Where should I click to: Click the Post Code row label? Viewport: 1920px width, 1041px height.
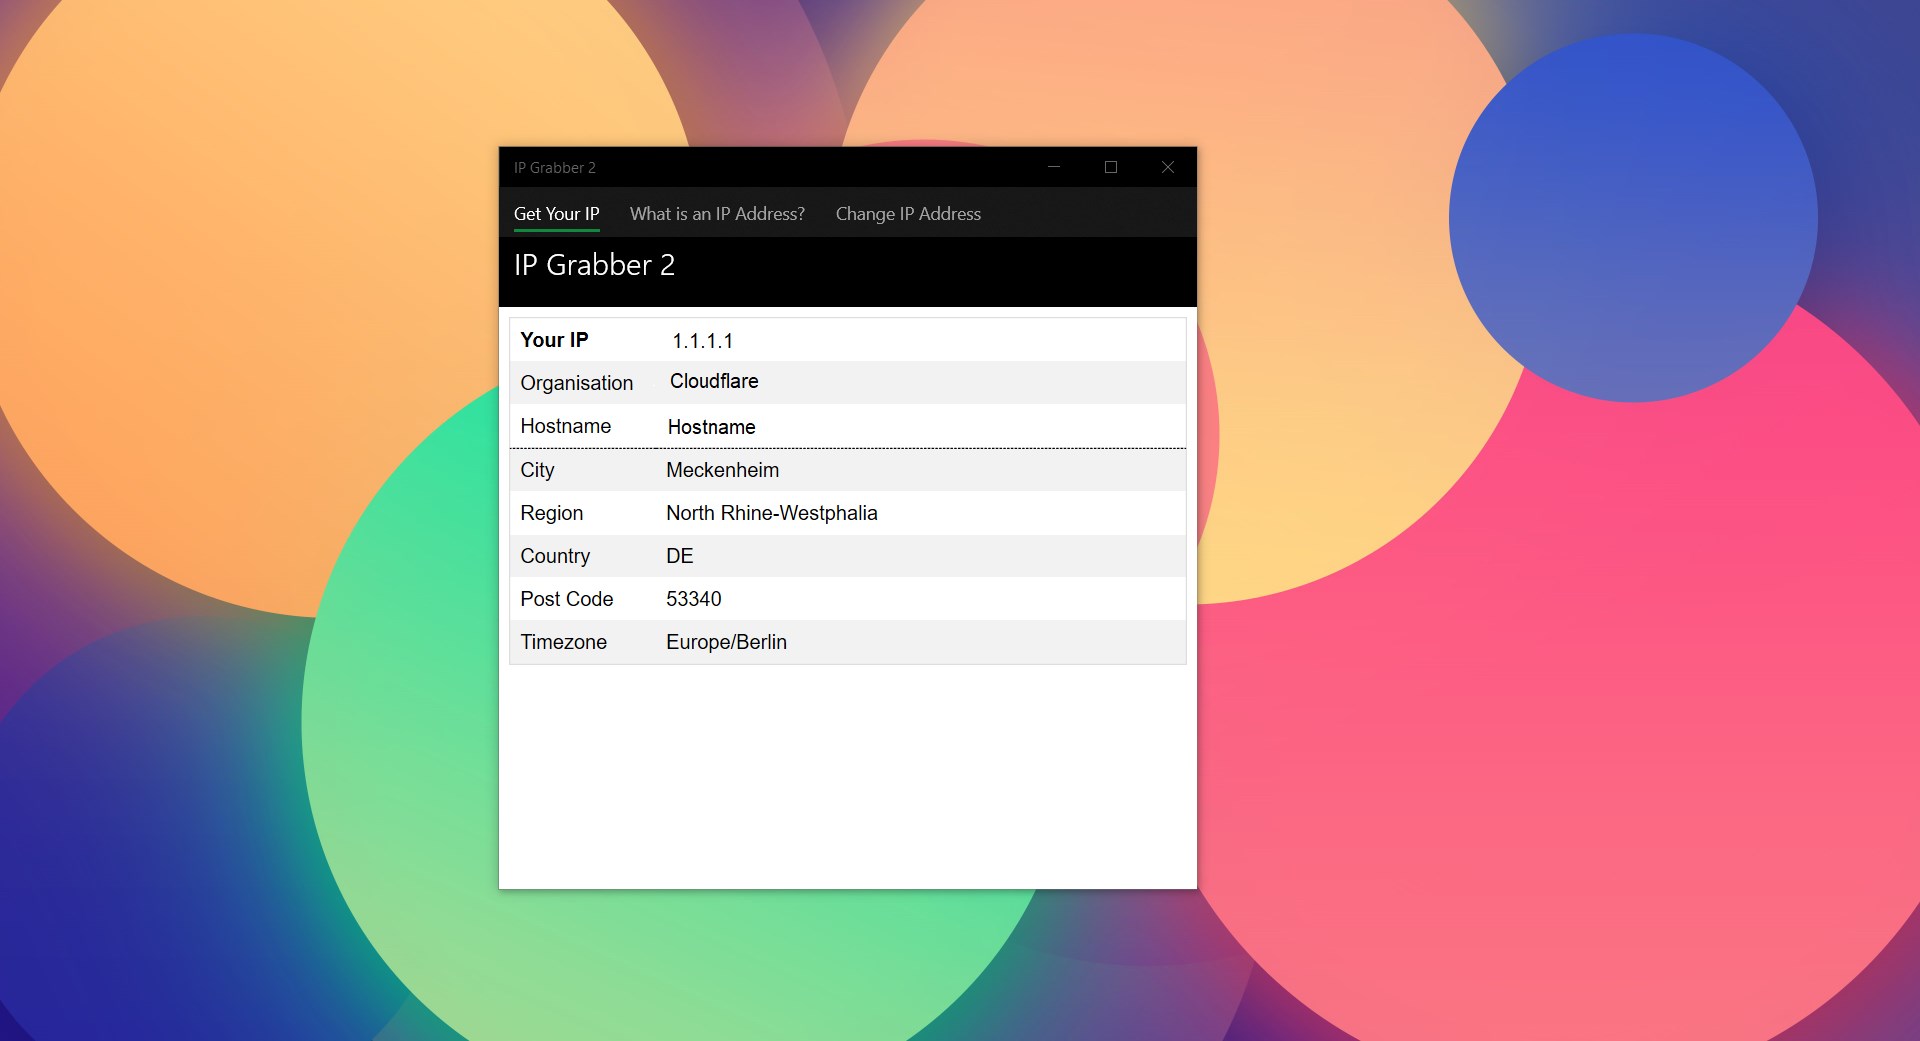pyautogui.click(x=566, y=599)
